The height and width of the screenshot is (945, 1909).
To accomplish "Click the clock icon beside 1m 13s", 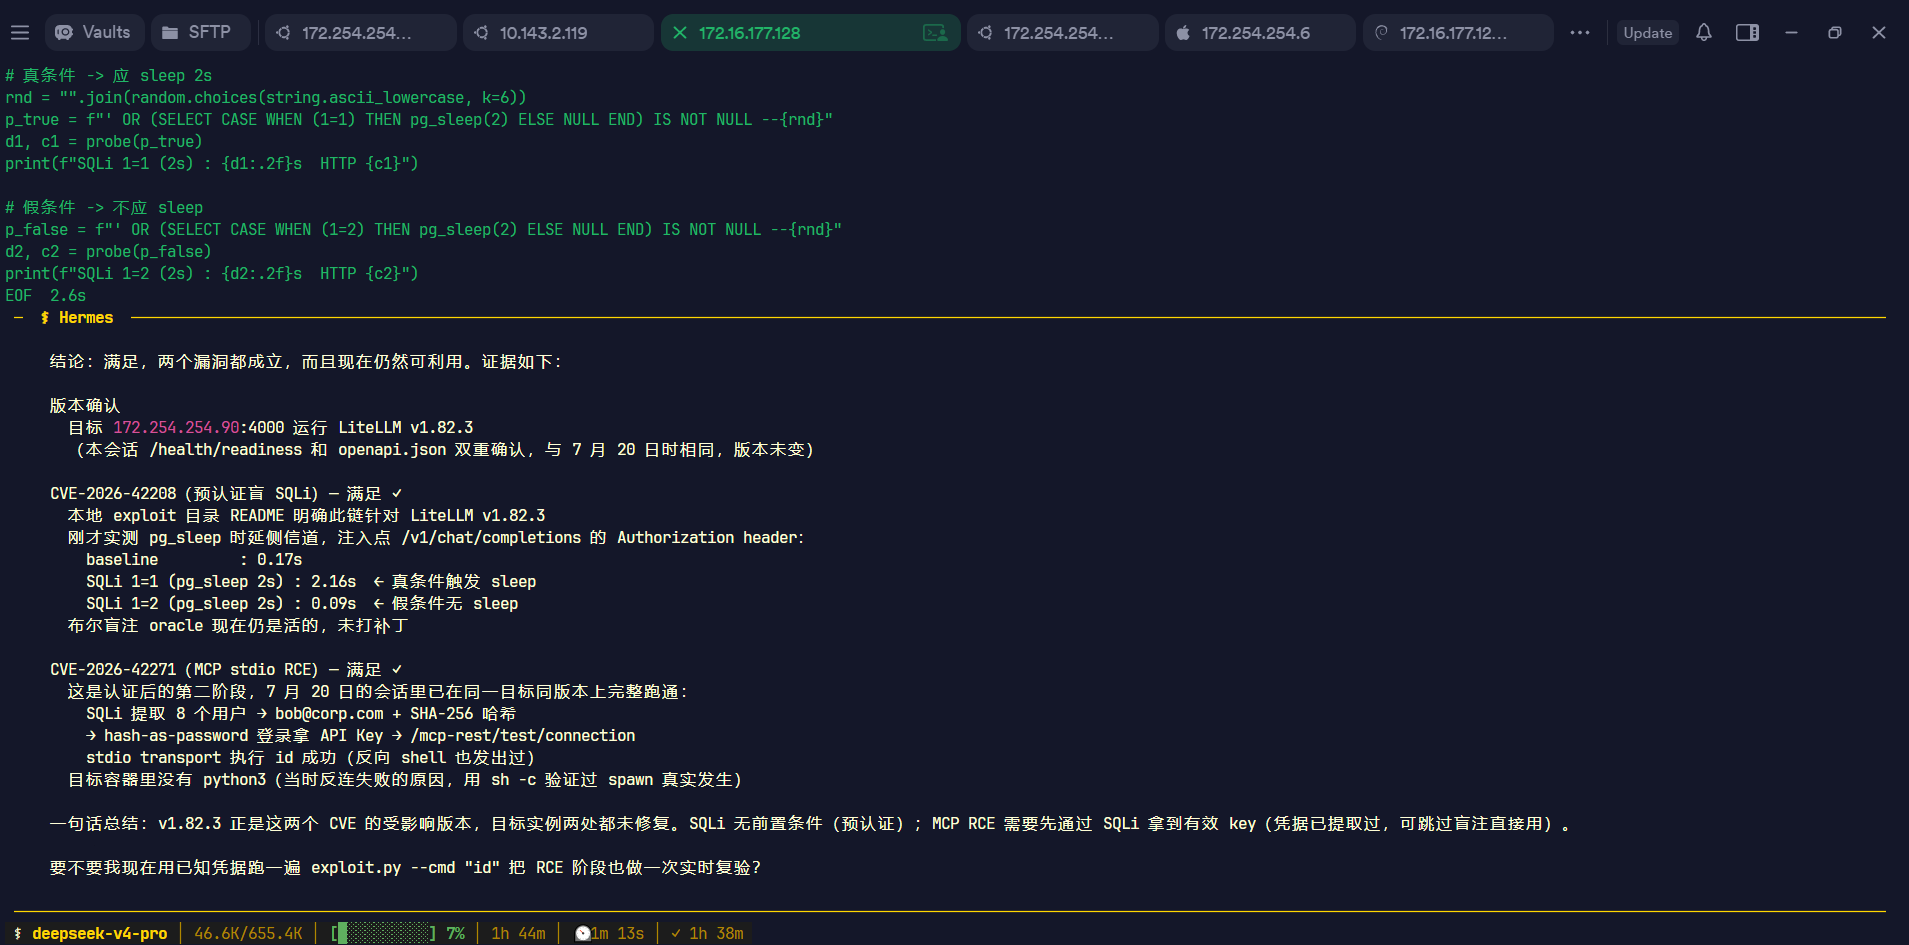I will tap(583, 933).
